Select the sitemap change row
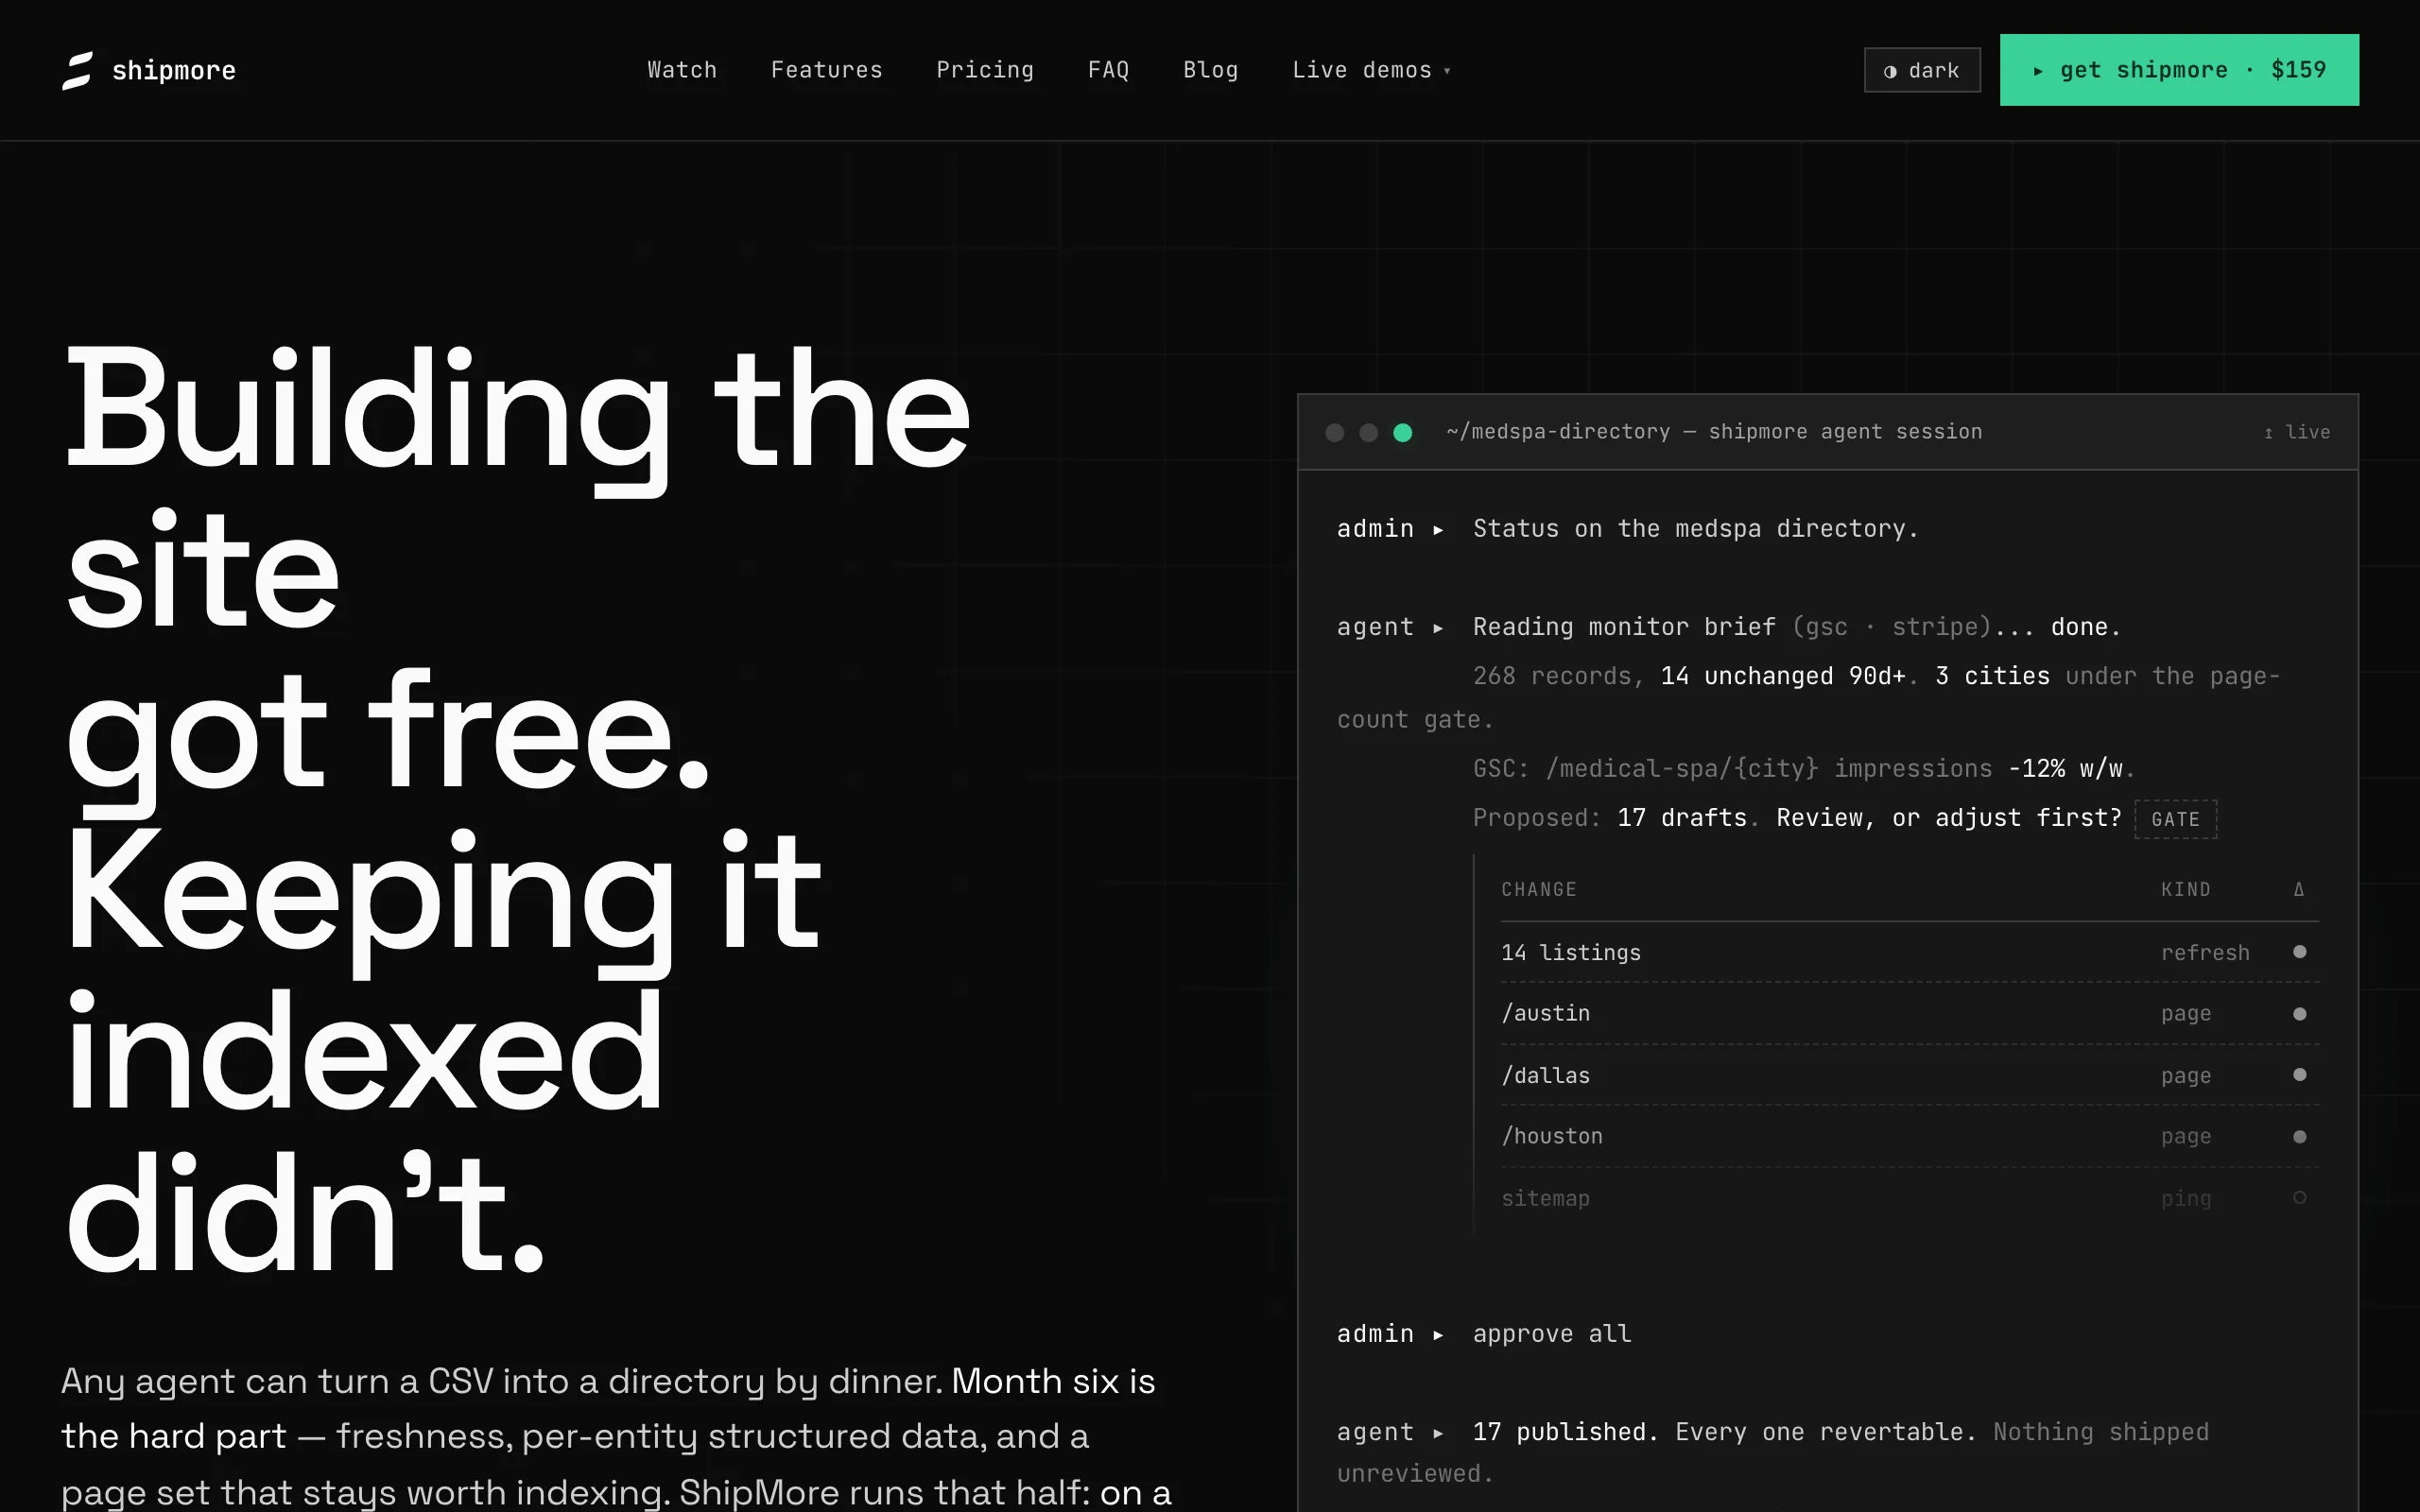 (x=1910, y=1198)
